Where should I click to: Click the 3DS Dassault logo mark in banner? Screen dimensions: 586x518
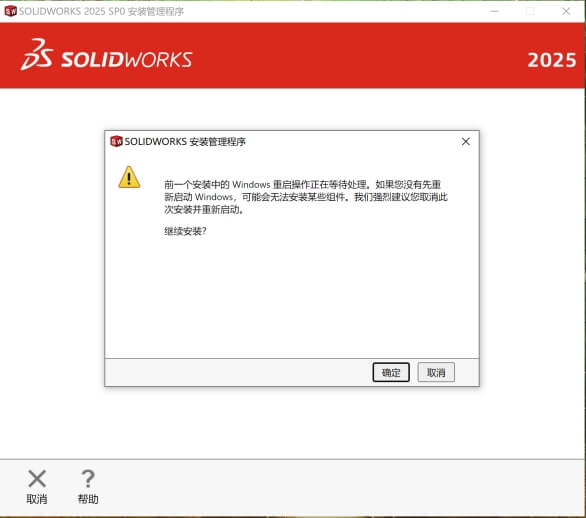coord(37,55)
